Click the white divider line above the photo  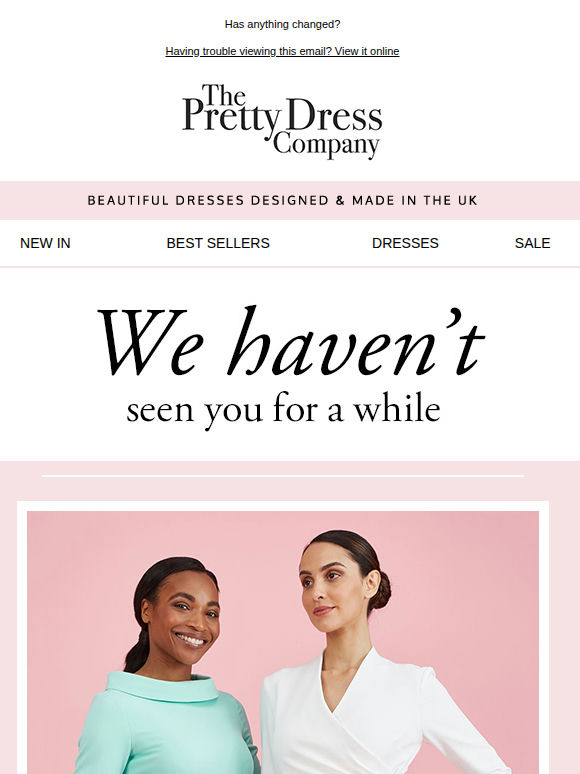283,476
